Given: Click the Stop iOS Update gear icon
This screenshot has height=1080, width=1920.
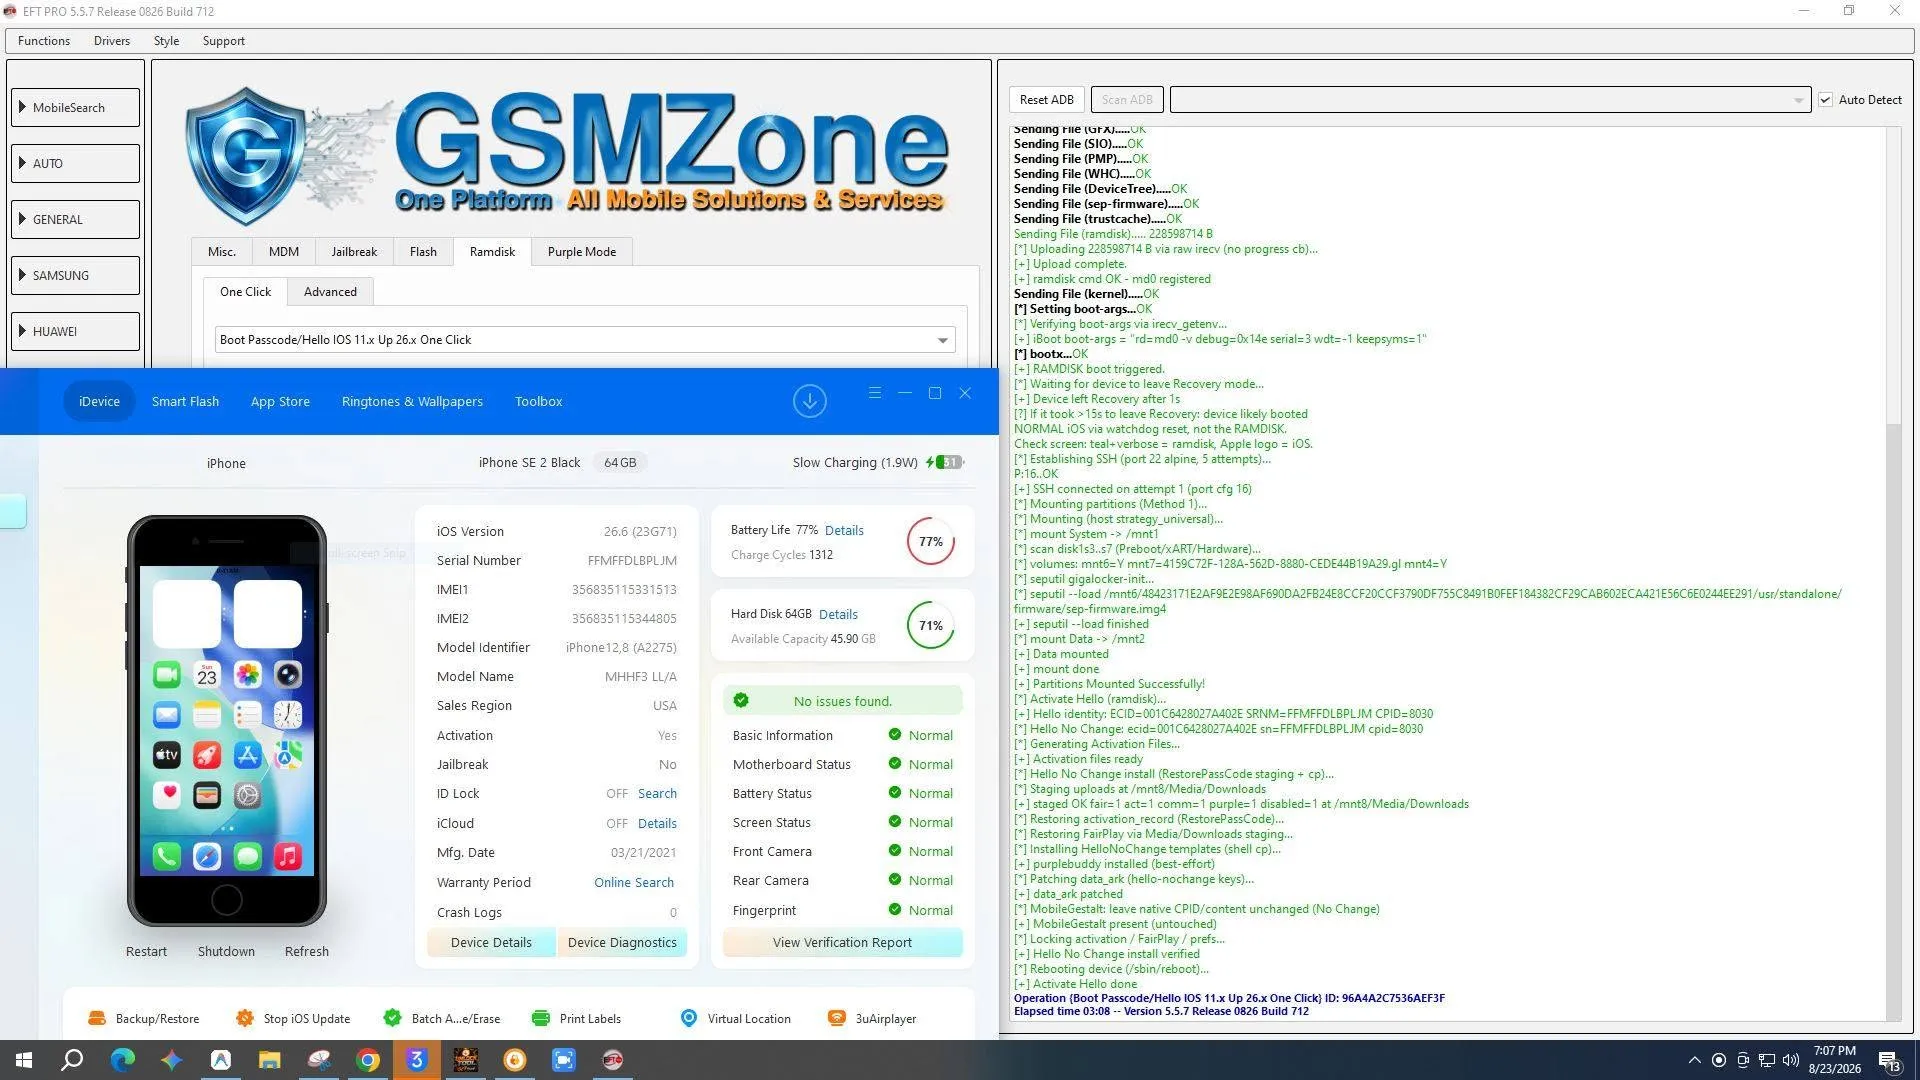Looking at the screenshot, I should pos(245,1018).
